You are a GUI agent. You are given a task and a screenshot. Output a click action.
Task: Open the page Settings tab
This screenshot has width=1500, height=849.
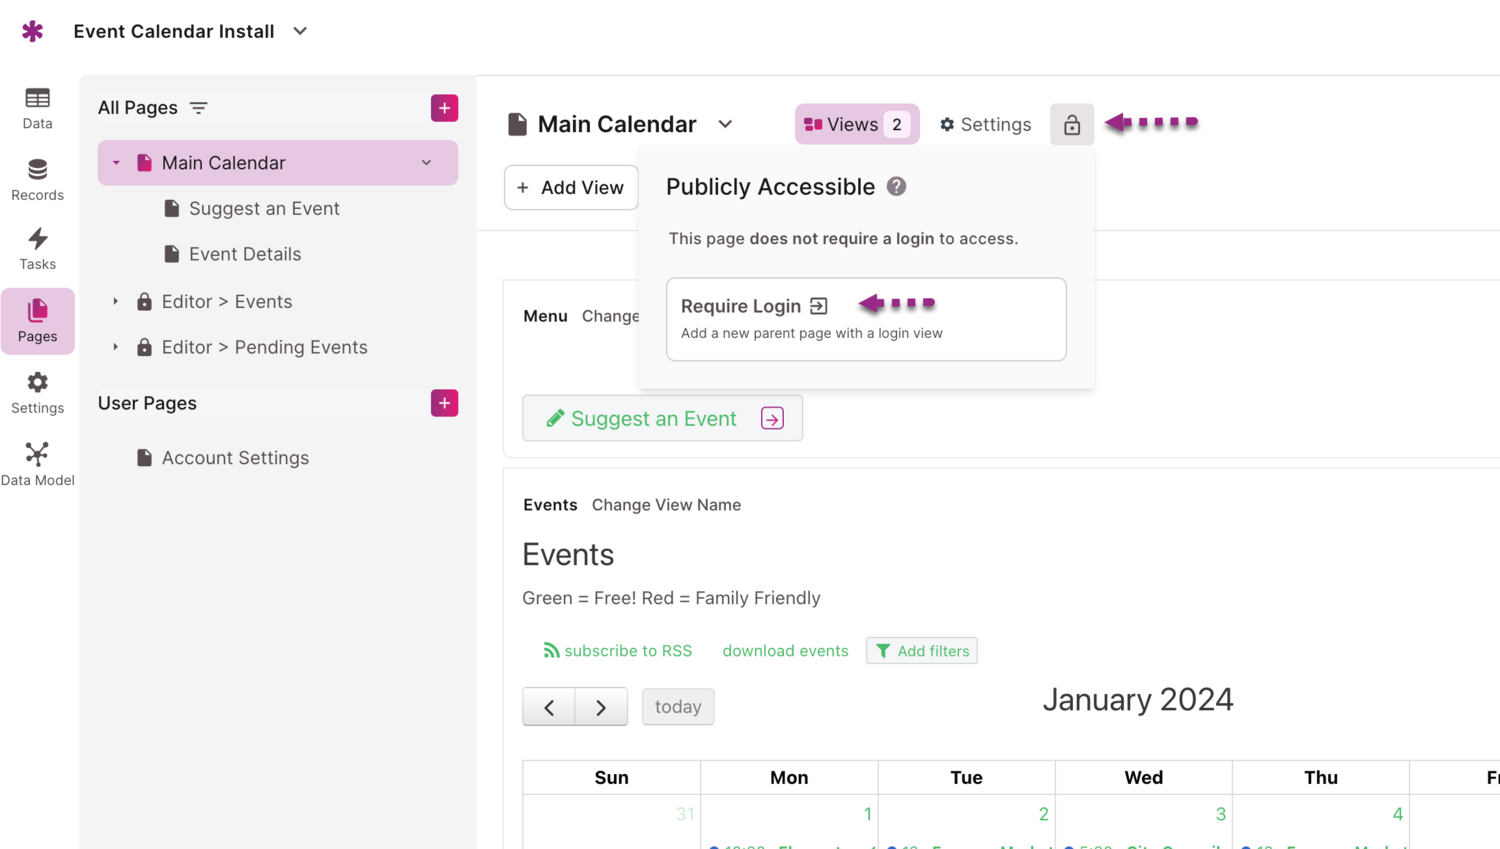[x=985, y=125]
